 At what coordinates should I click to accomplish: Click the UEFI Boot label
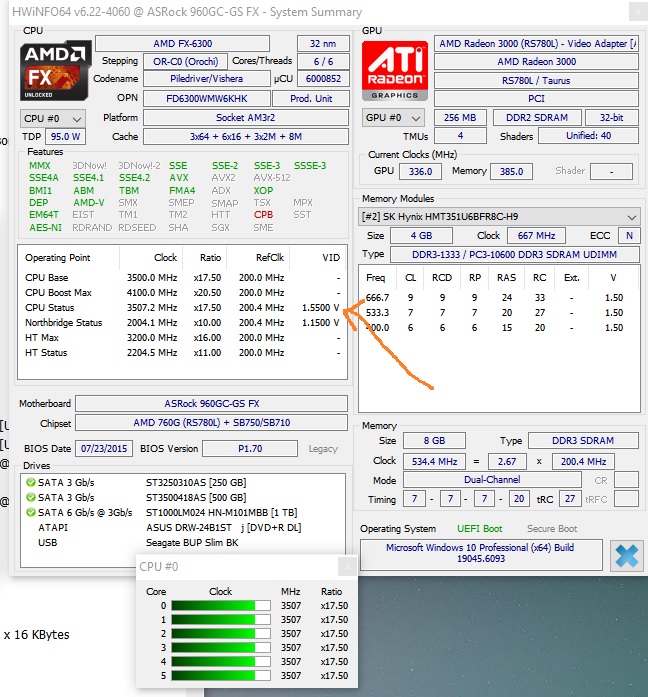[480, 529]
